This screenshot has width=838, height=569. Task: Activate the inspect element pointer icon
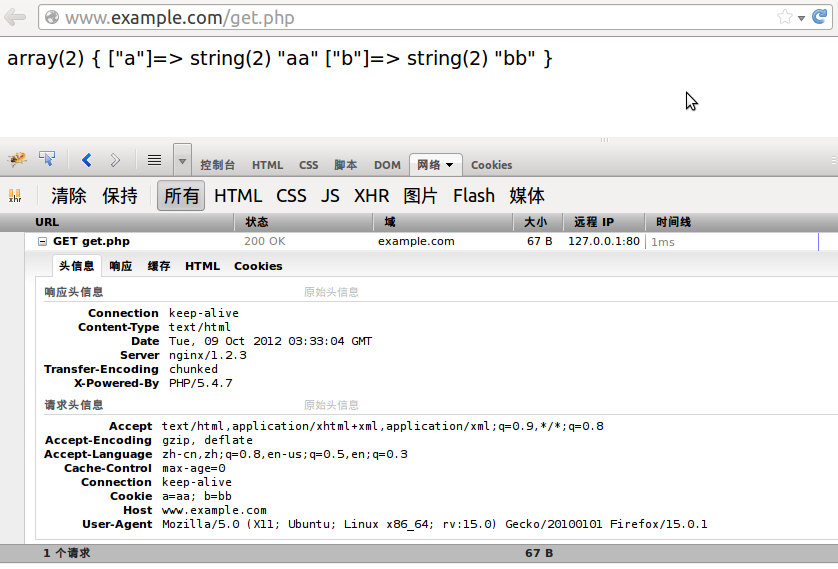pyautogui.click(x=48, y=159)
